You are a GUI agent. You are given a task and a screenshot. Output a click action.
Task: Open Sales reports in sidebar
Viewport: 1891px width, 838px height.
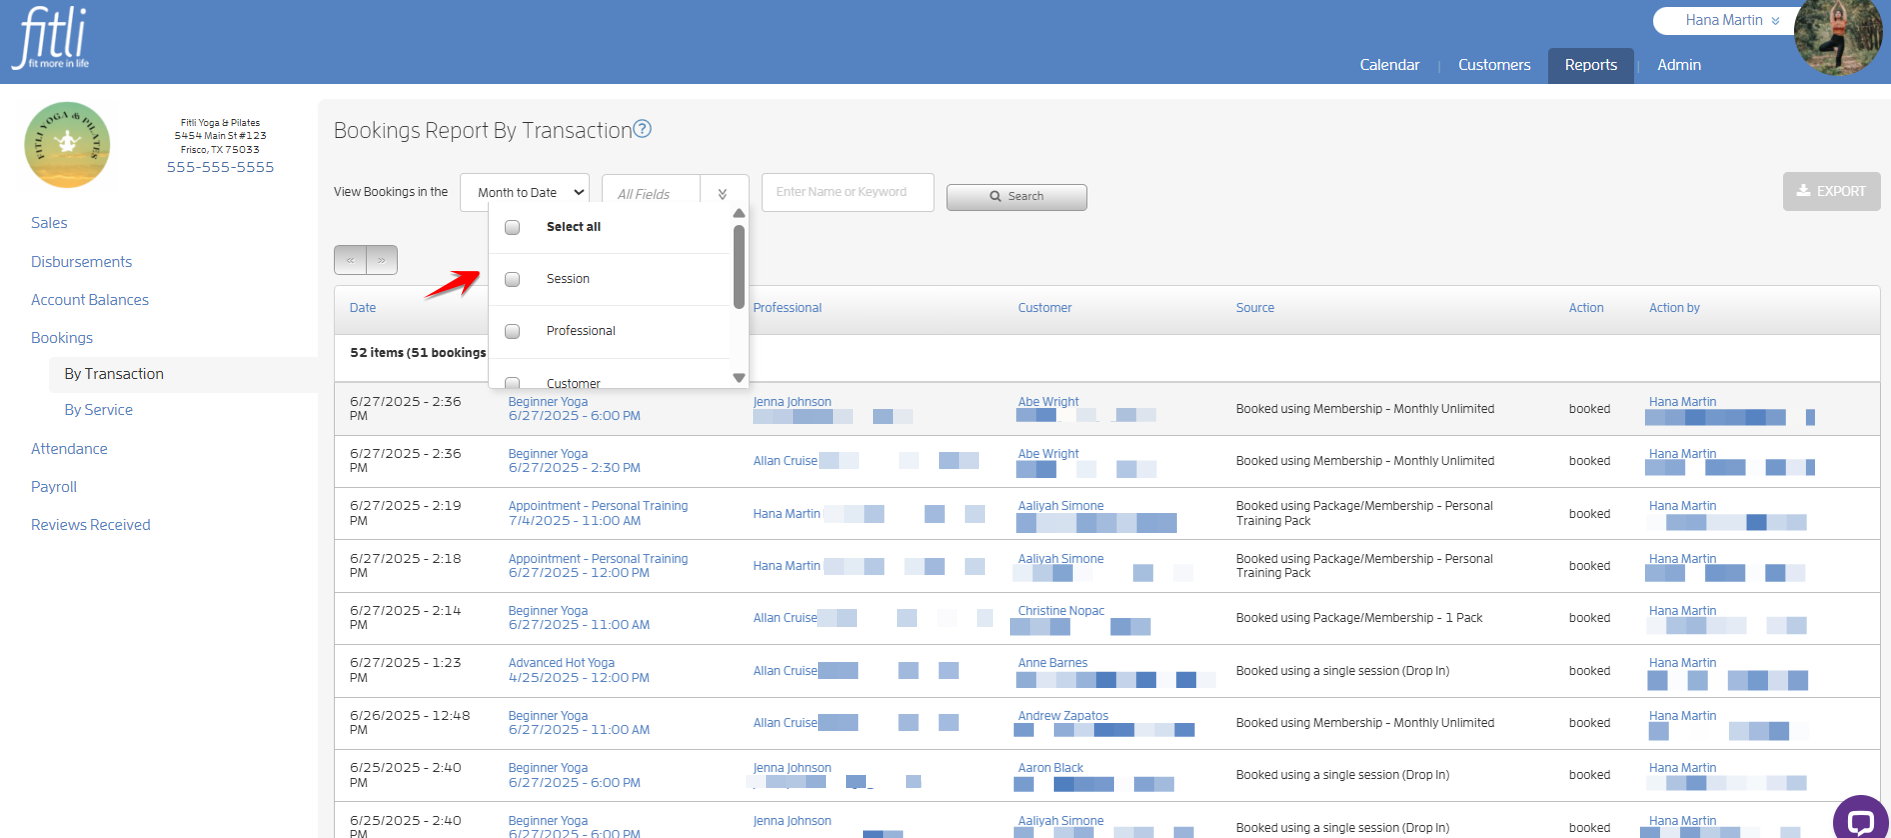coord(49,223)
